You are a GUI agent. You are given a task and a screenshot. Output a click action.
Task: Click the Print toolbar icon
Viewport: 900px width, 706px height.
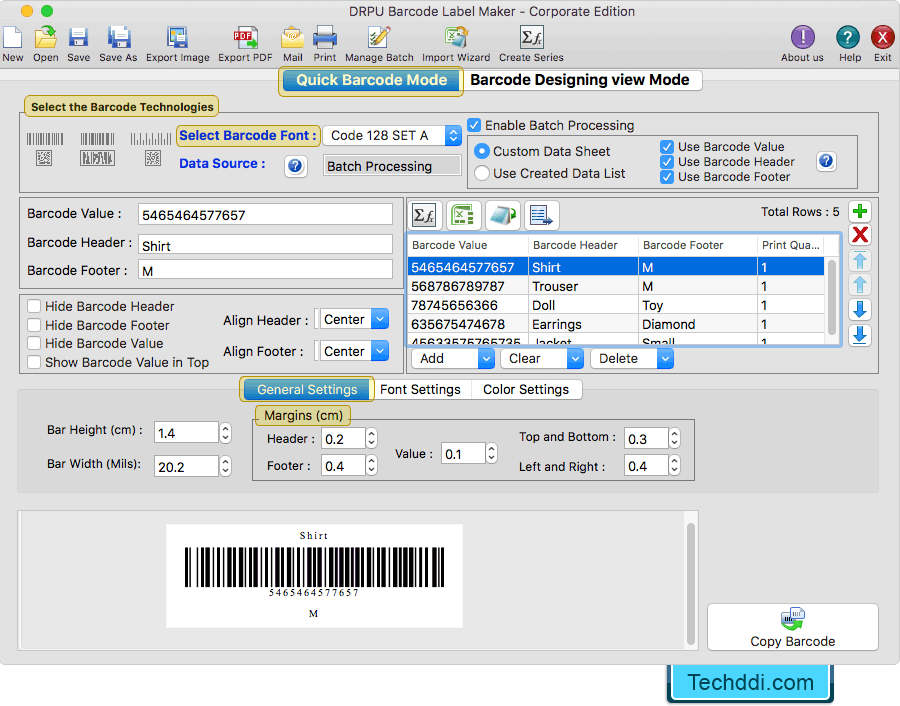(x=325, y=38)
